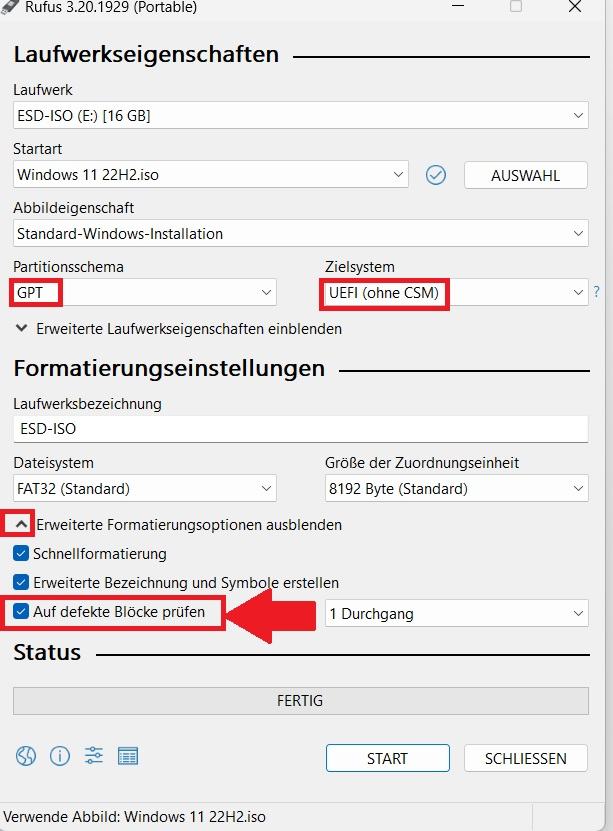Screen dimensions: 613x831
Task: Click the Rufus USB icon in title bar
Action: [10, 7]
